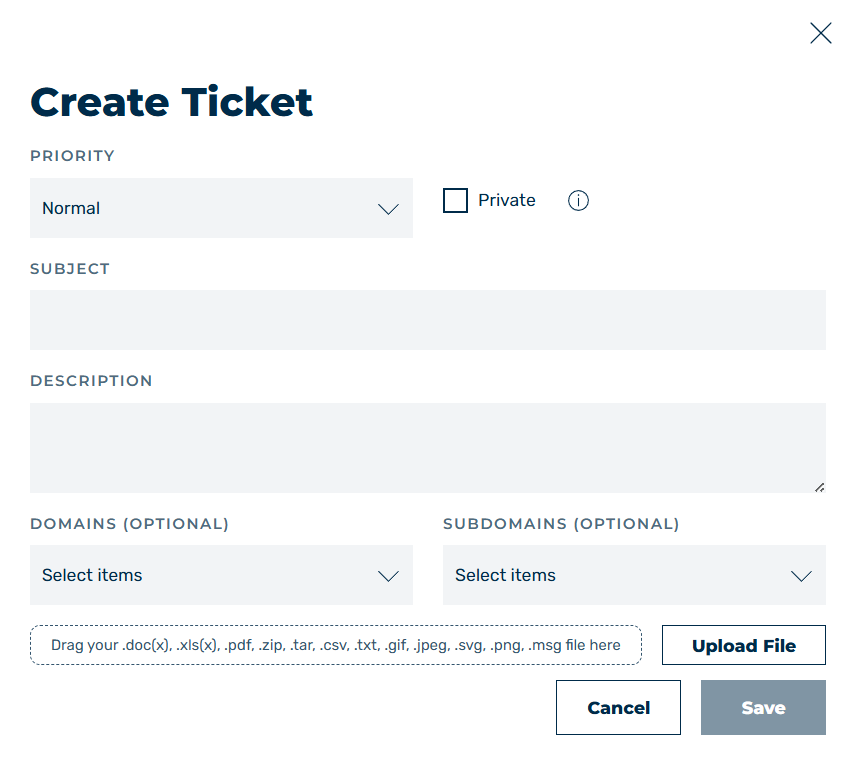Click the SUBJECT field label
The image size is (852, 761).
click(70, 269)
